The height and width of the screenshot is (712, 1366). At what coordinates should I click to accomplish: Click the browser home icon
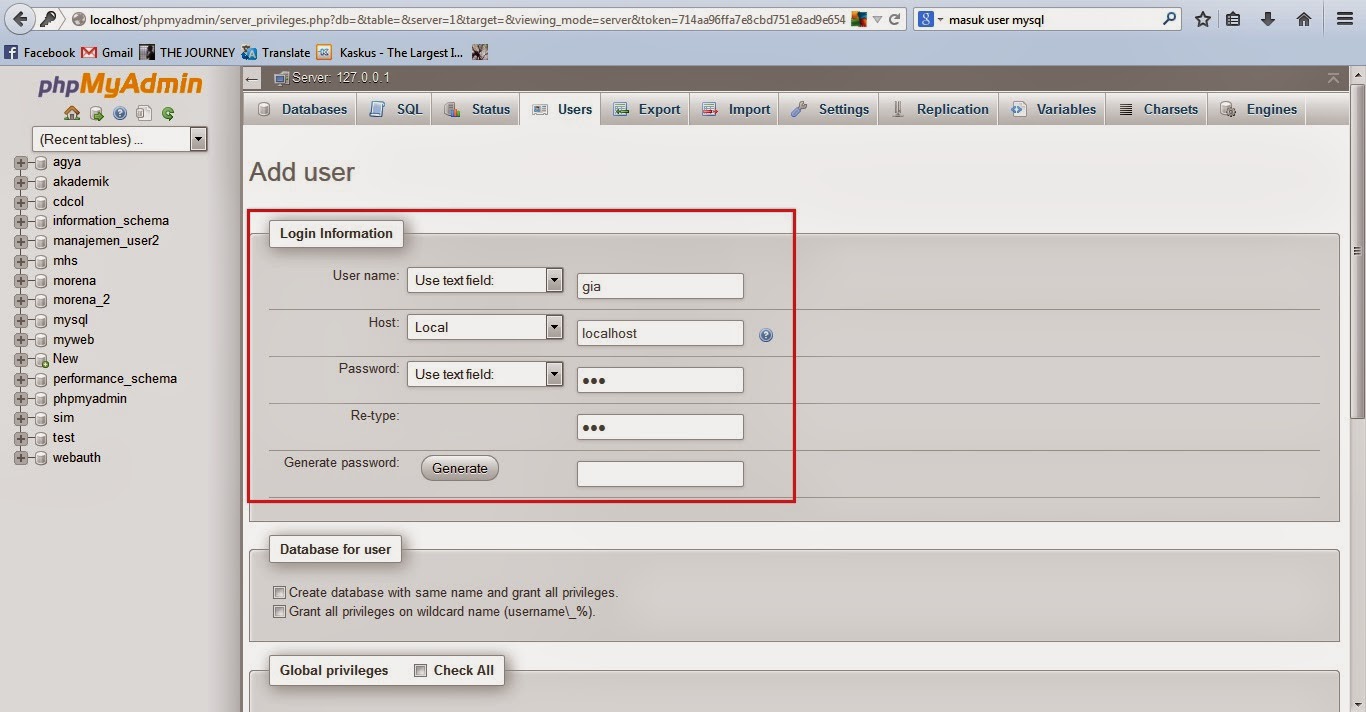(x=1303, y=19)
